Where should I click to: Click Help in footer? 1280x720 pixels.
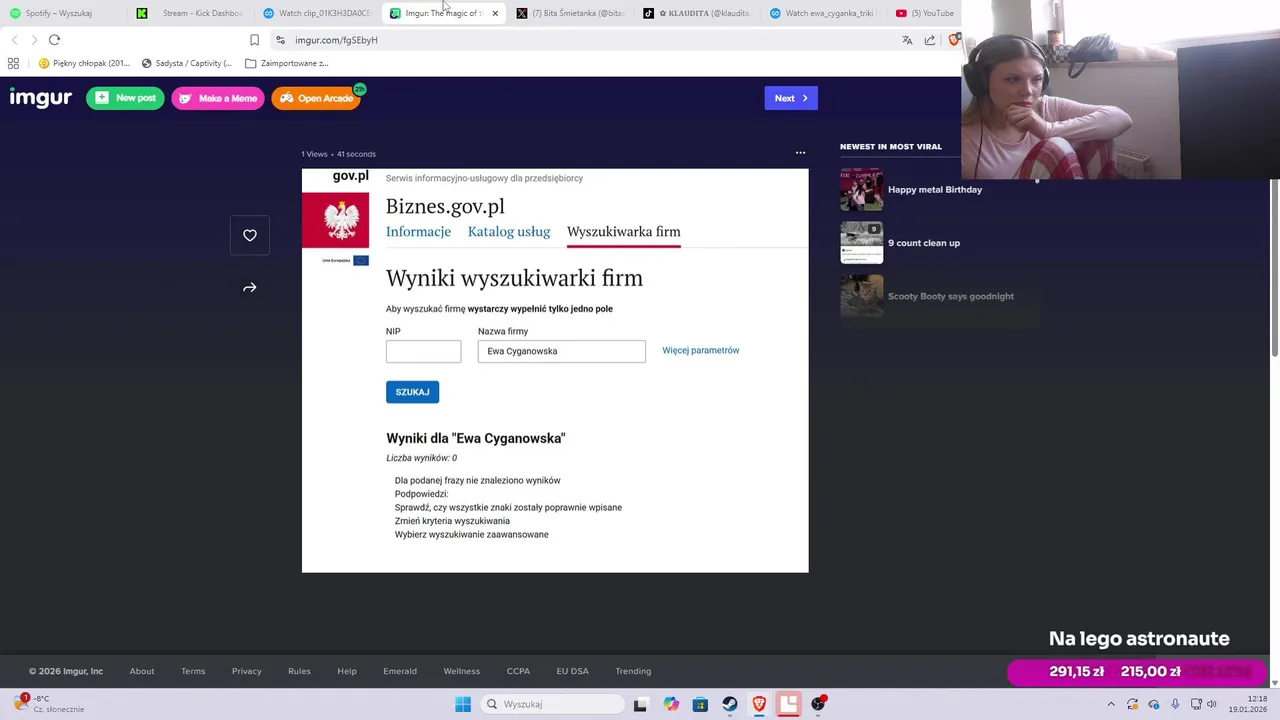[347, 671]
